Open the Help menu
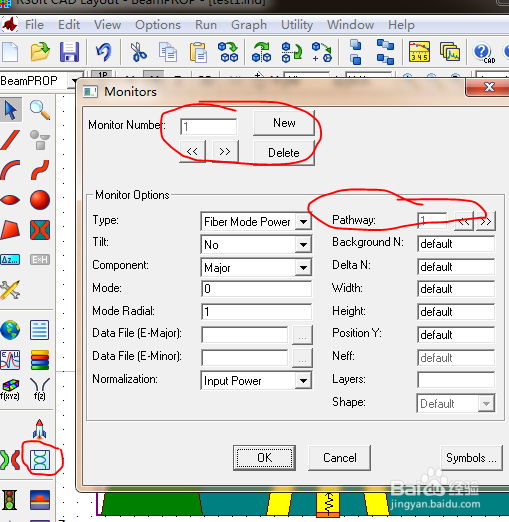Image resolution: width=509 pixels, height=522 pixels. coord(401,25)
